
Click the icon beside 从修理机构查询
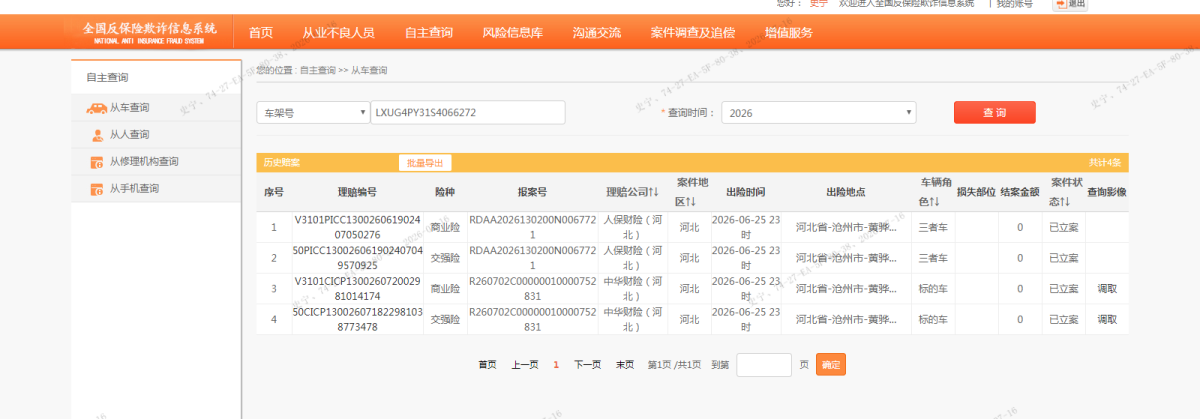coord(97,162)
